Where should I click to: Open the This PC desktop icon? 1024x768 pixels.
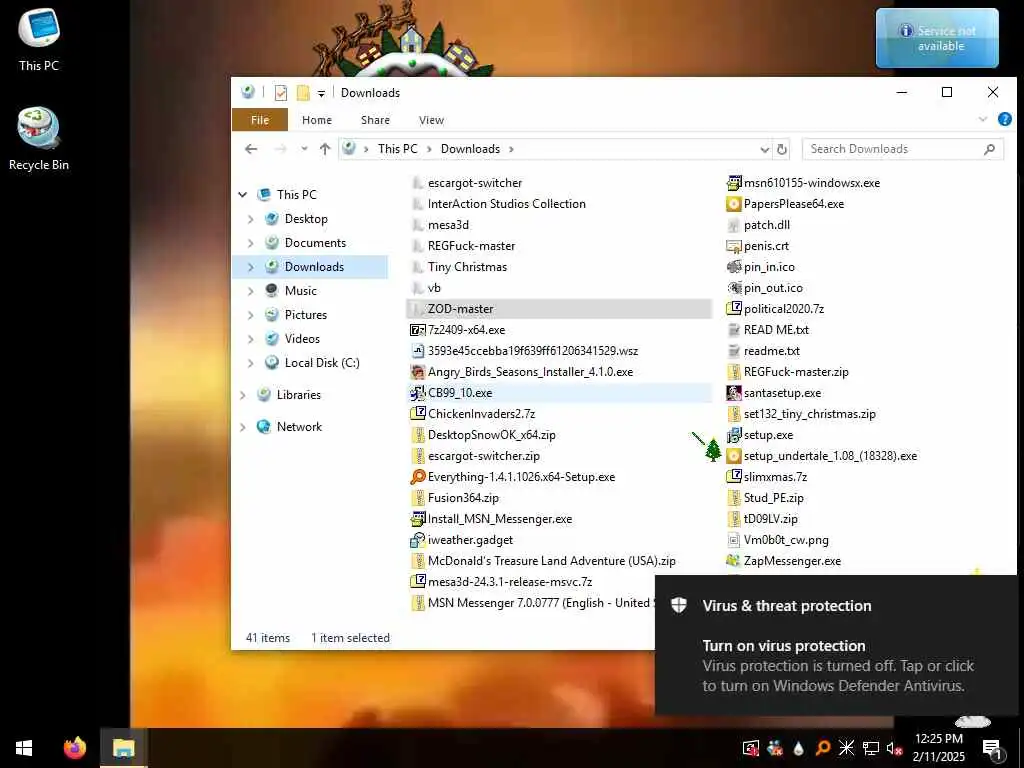(39, 39)
